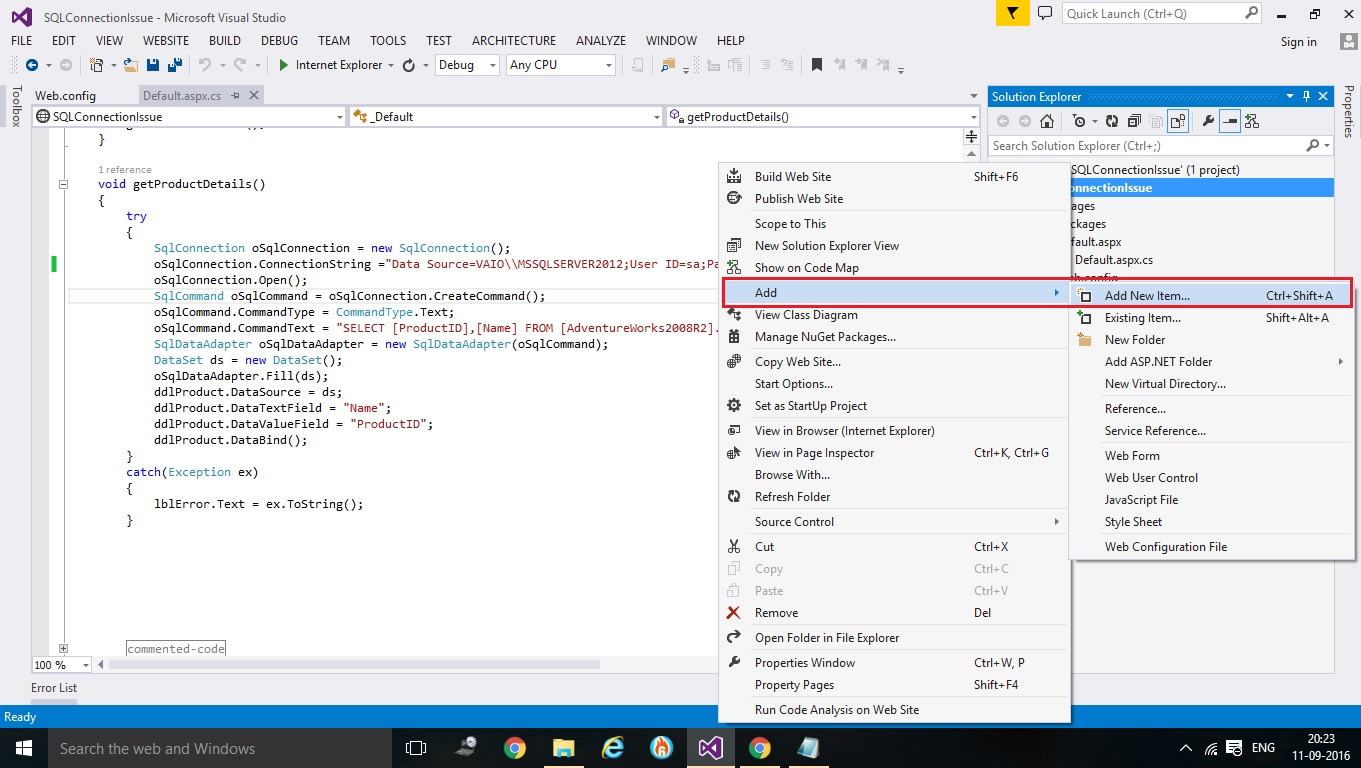Select Manage NuGet Packages... context entry

click(894, 337)
